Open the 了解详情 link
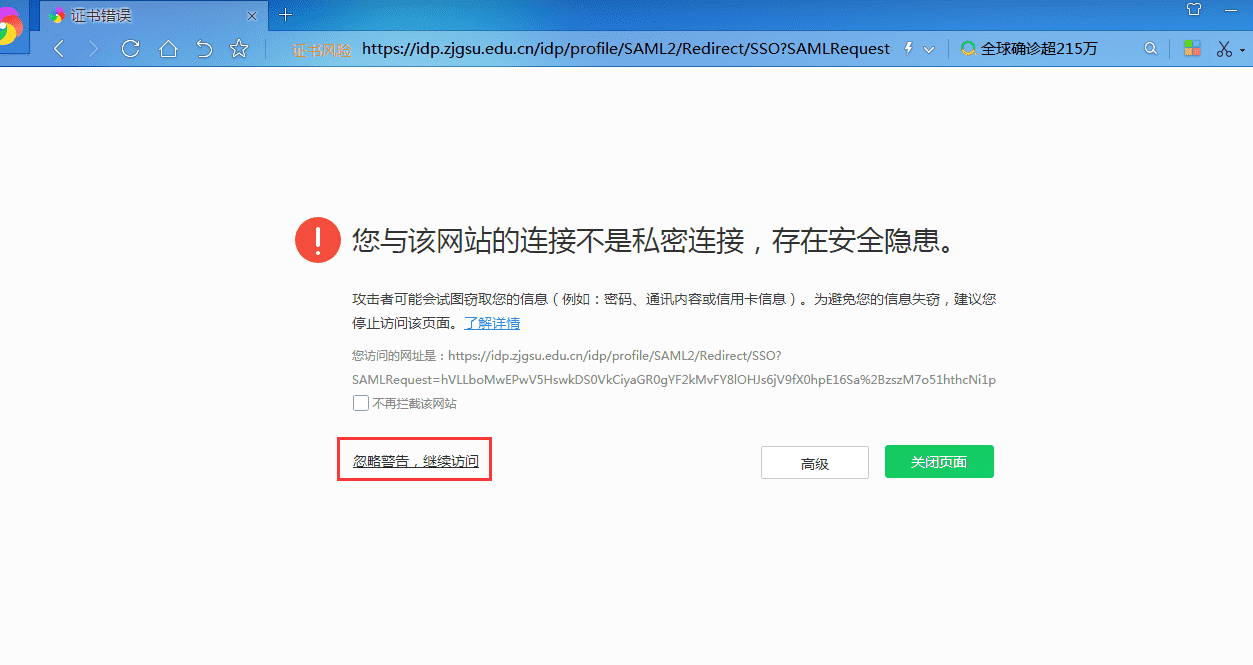The image size is (1253, 665). pos(492,323)
